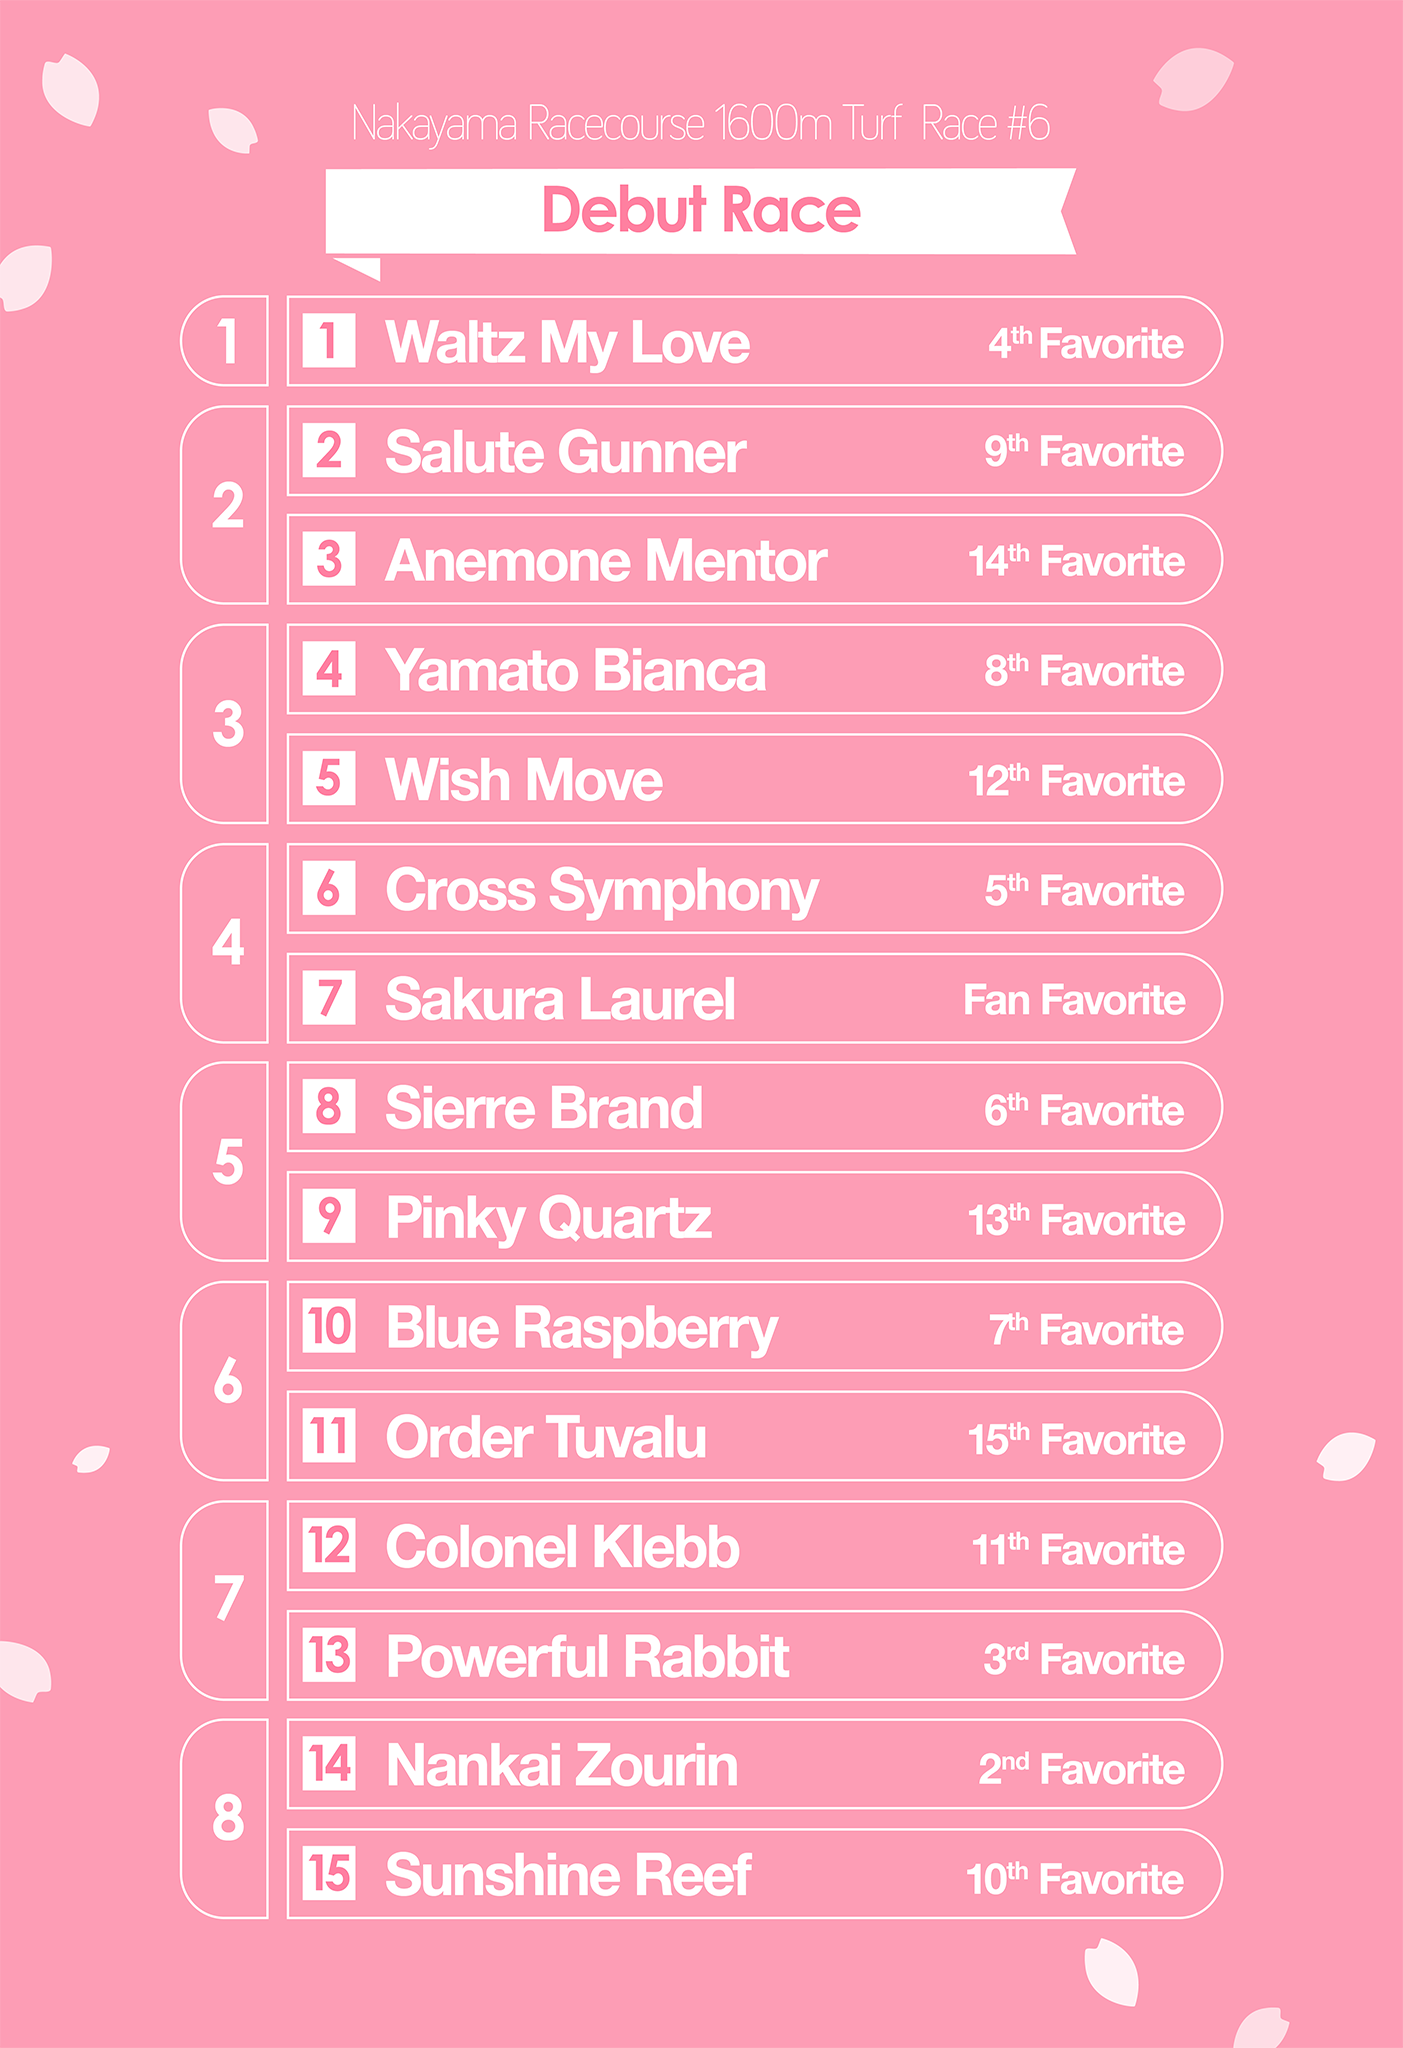Click the Fan Favorite label

pyautogui.click(x=1074, y=1000)
